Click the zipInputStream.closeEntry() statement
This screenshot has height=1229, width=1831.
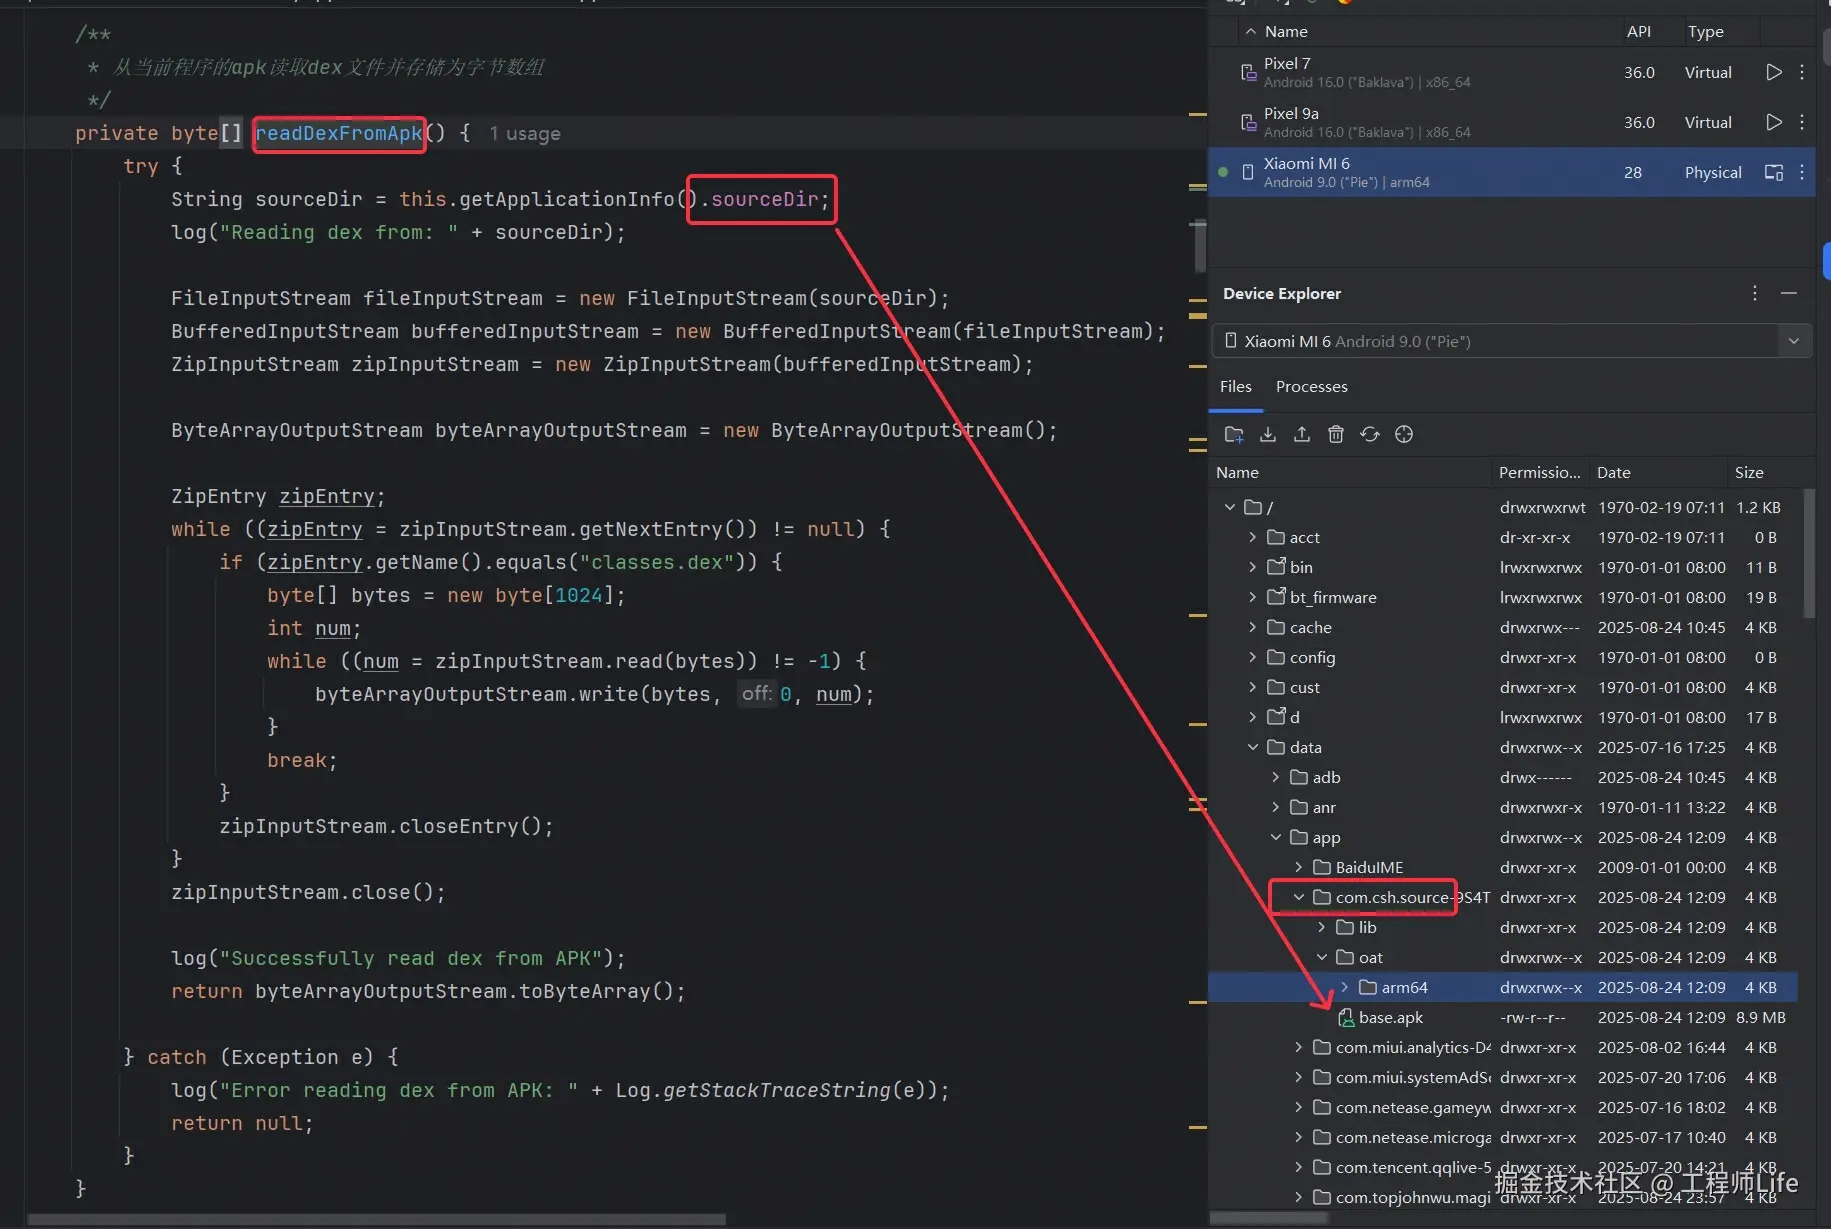click(386, 827)
